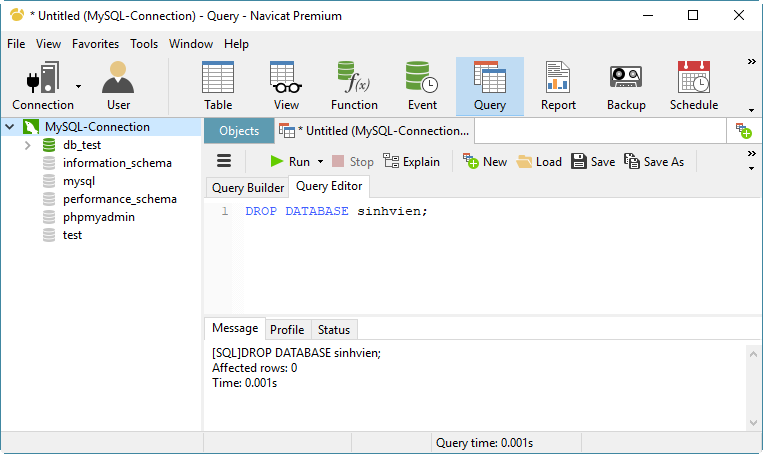Select the mysql database

(79, 181)
